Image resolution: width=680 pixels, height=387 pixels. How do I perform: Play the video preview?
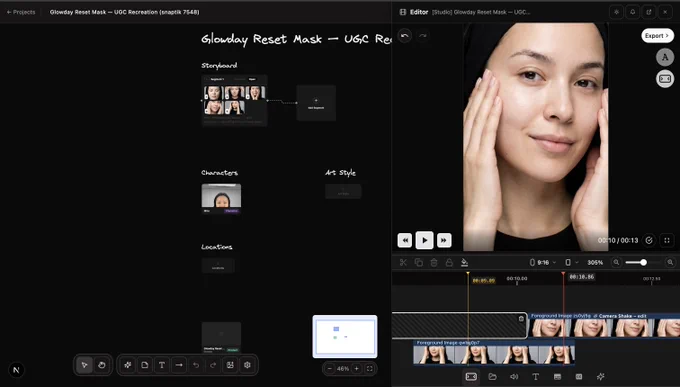point(425,240)
